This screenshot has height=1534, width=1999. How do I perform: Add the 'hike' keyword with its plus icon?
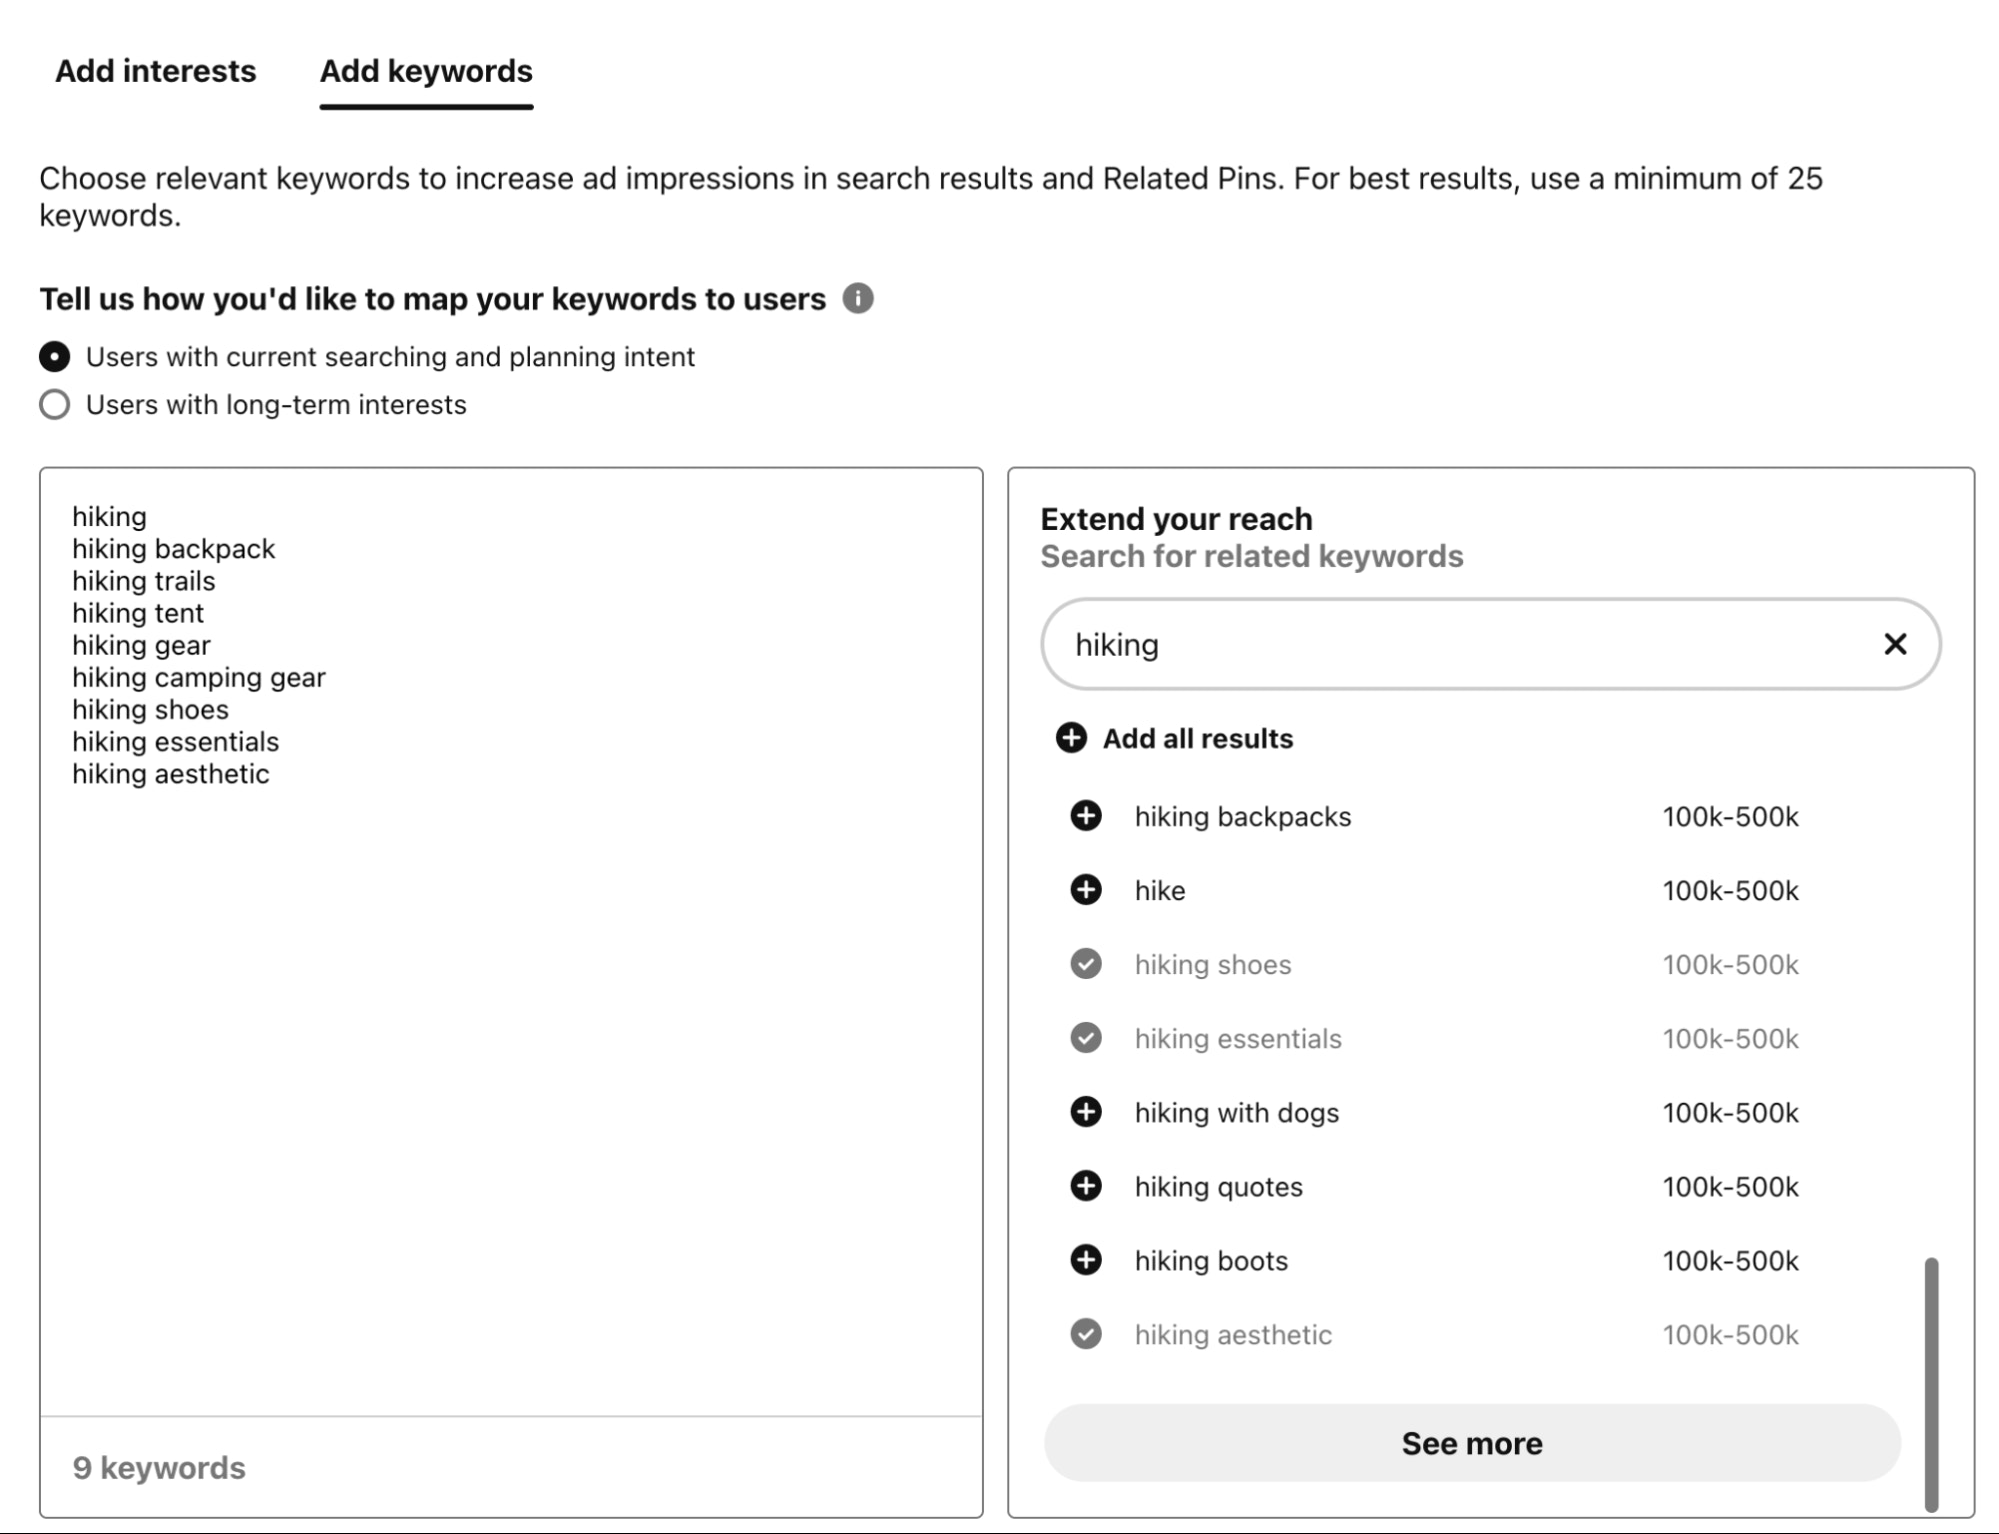point(1086,890)
